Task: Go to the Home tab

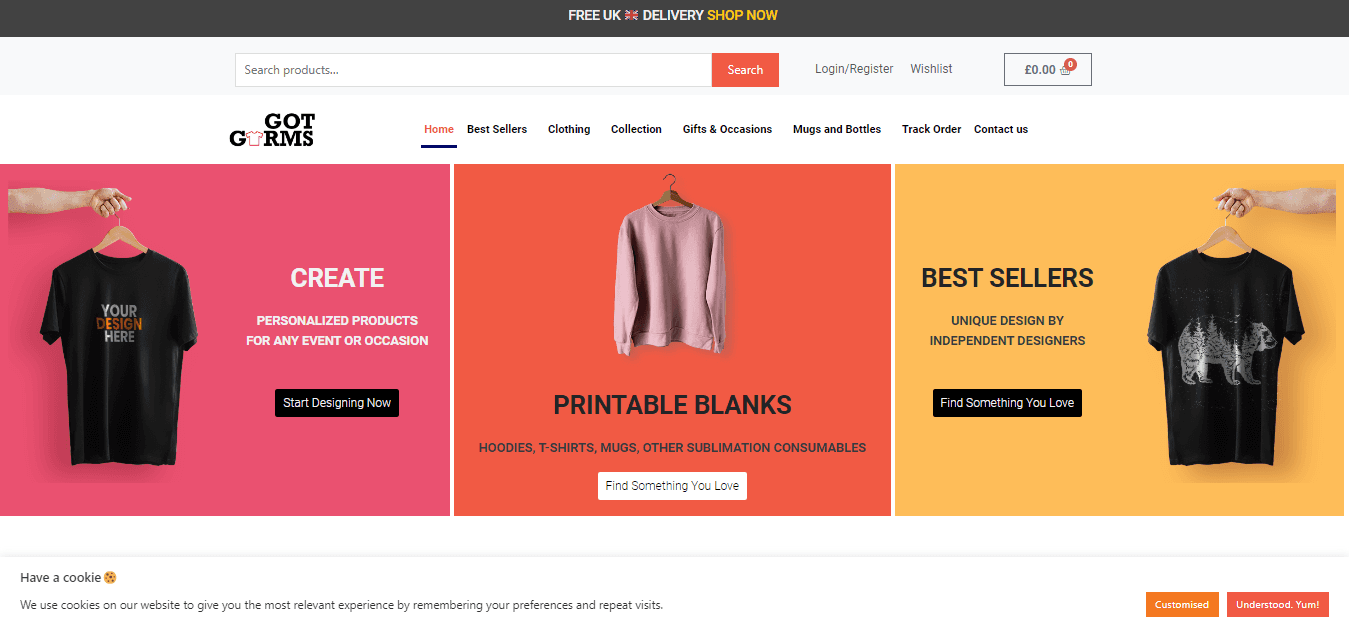Action: pyautogui.click(x=438, y=129)
